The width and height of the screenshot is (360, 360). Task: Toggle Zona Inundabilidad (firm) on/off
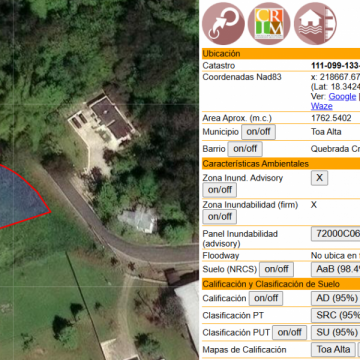[x=220, y=217]
